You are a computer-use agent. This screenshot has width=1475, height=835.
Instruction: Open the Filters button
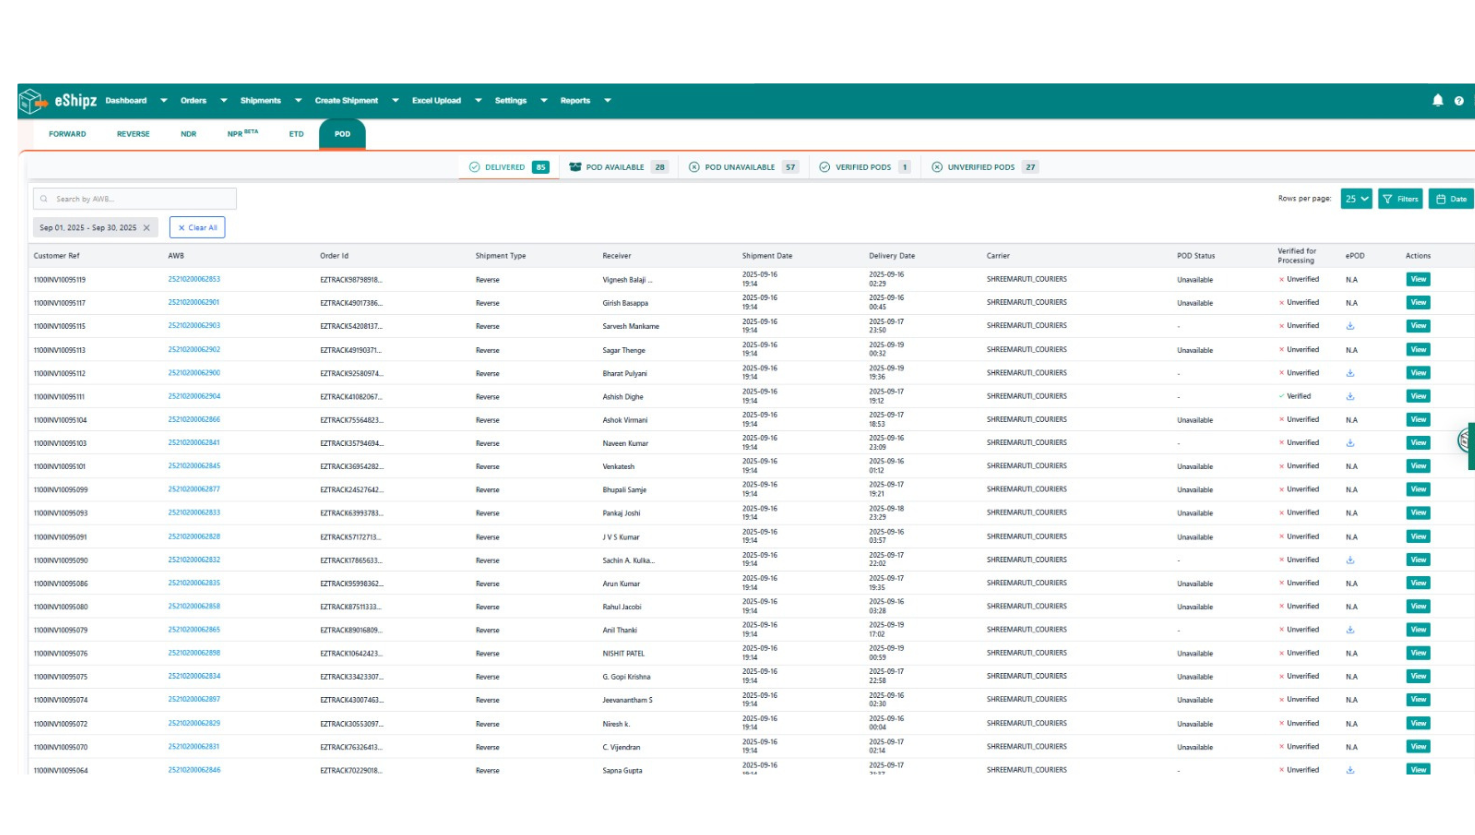click(x=1400, y=199)
